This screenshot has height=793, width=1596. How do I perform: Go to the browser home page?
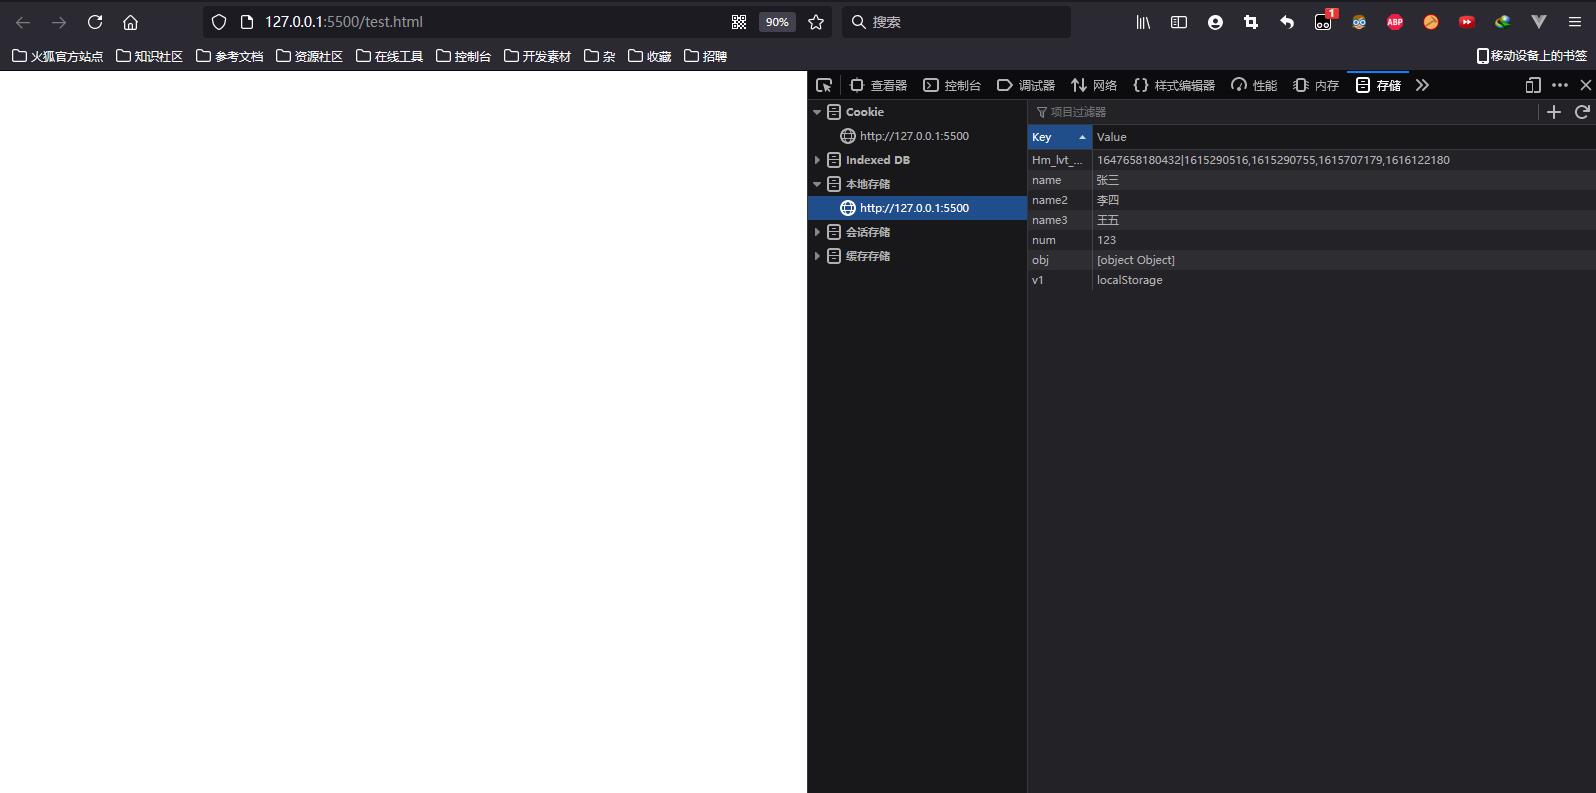click(x=130, y=22)
